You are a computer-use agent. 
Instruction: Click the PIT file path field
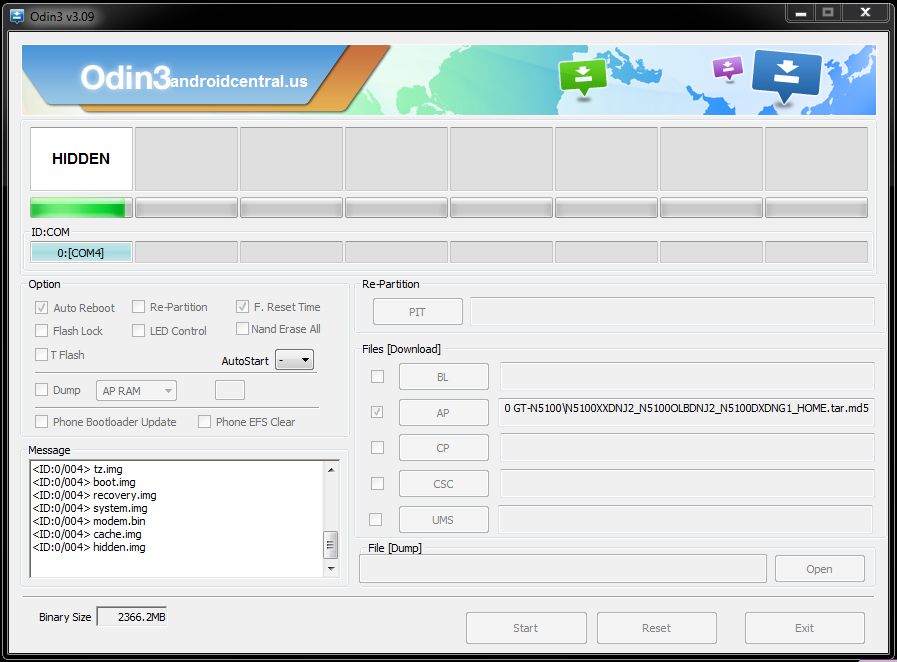point(672,311)
